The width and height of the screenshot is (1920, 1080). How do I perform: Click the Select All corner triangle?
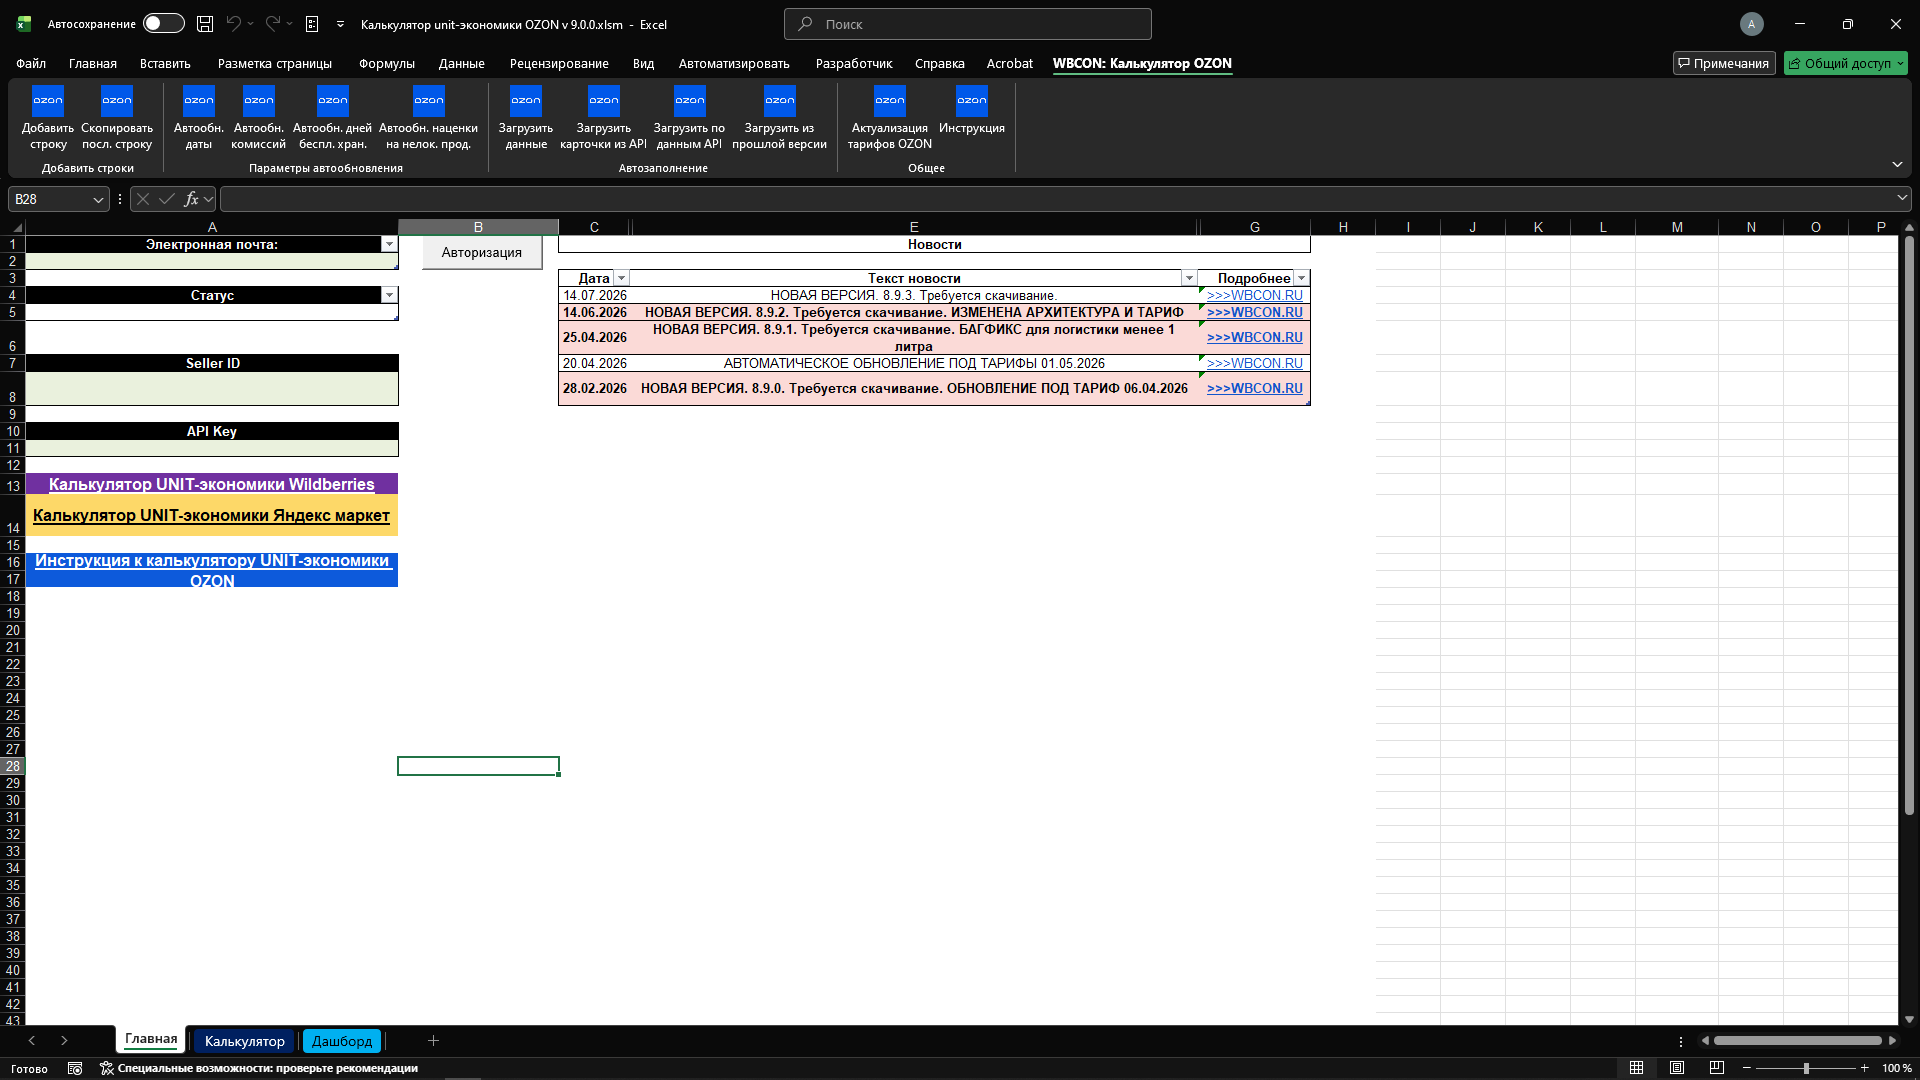(x=17, y=227)
